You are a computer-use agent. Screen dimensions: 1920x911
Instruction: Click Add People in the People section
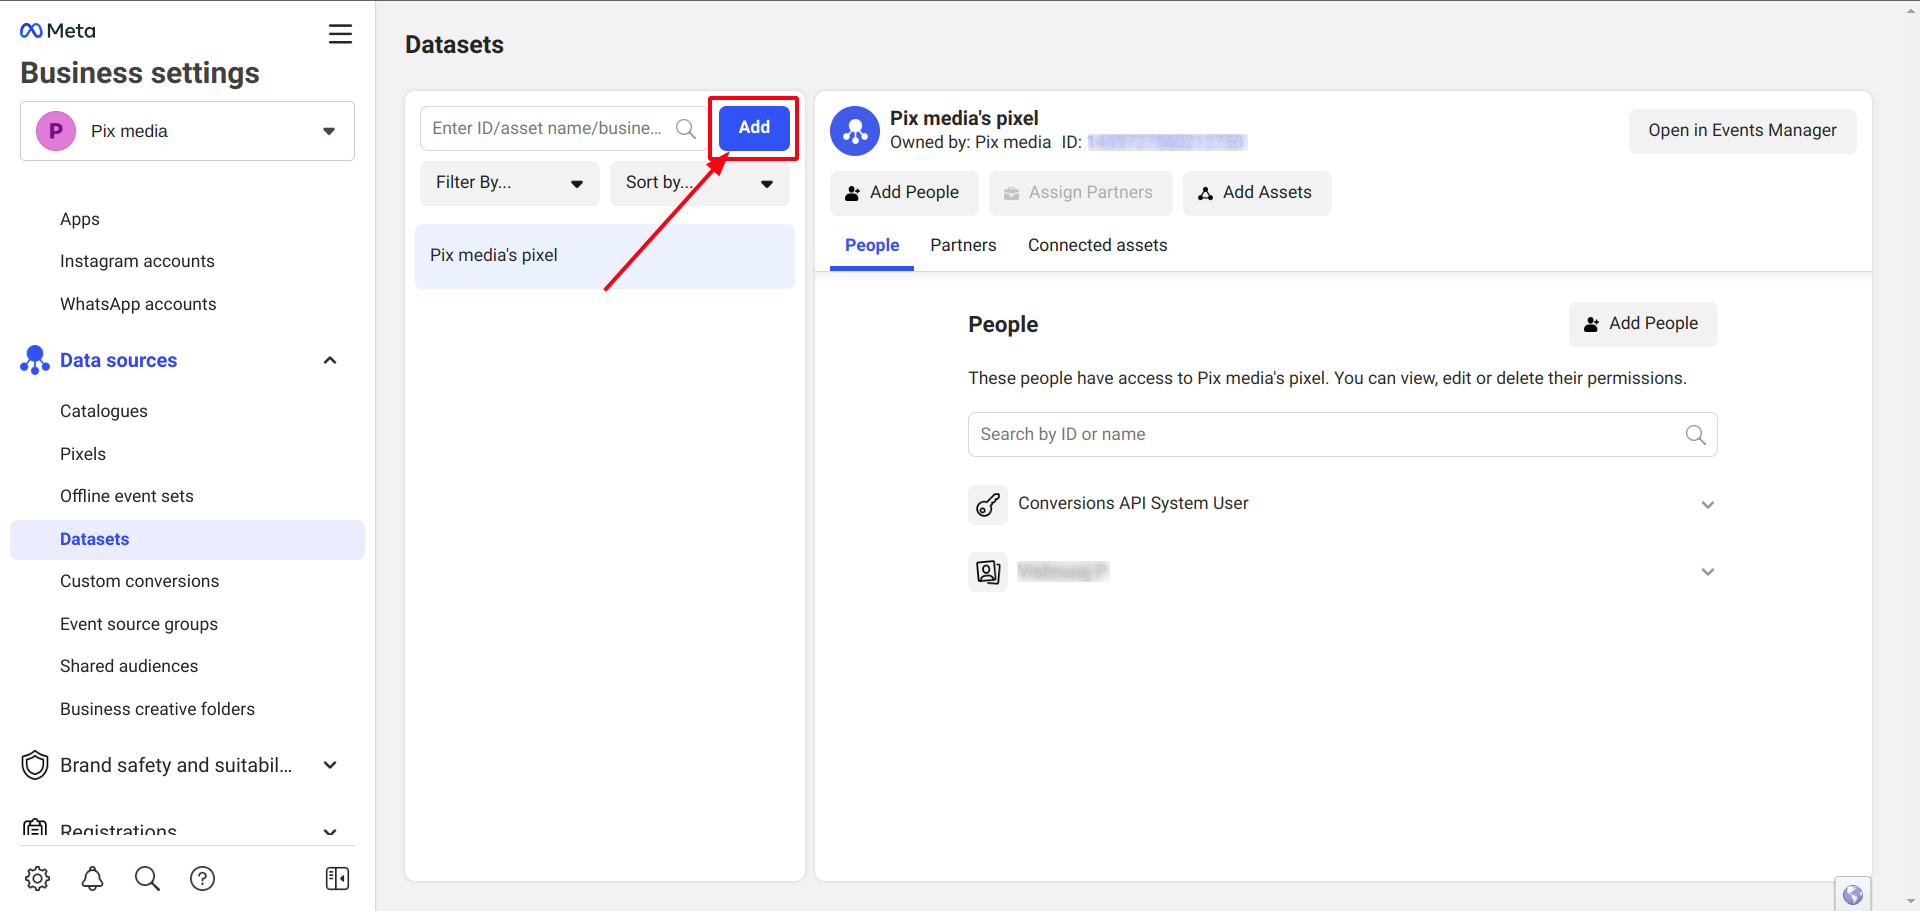[x=1642, y=324]
